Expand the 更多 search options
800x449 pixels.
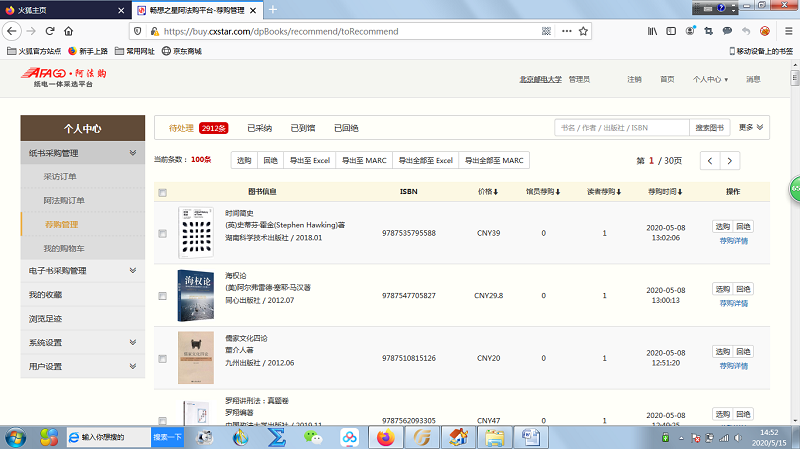click(752, 128)
